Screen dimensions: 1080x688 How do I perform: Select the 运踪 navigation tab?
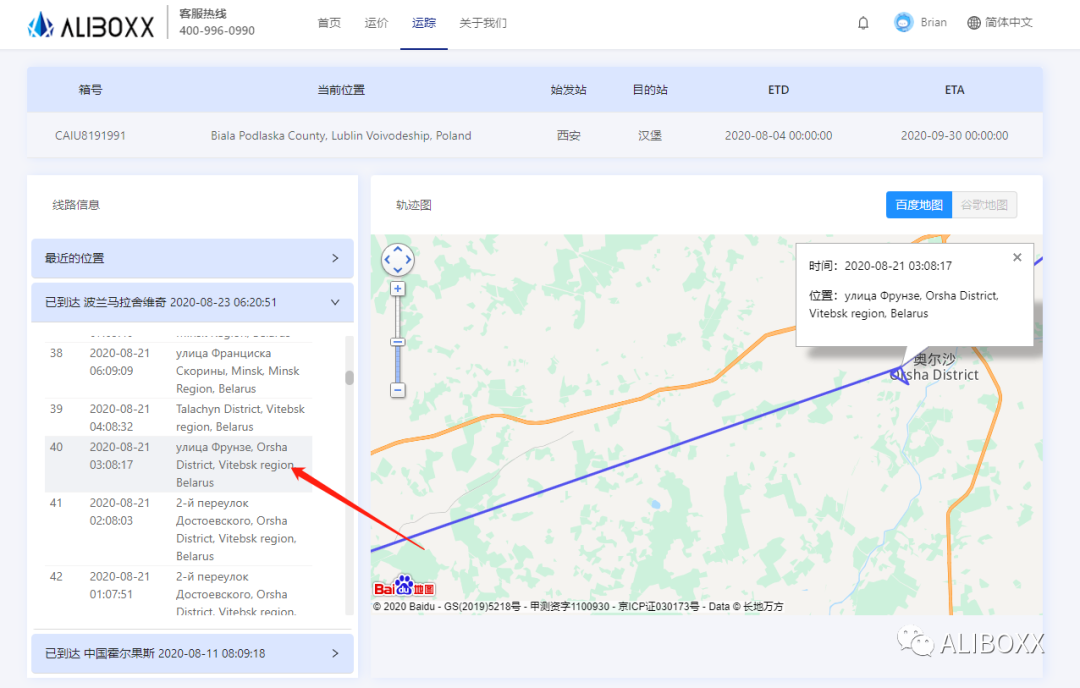424,23
